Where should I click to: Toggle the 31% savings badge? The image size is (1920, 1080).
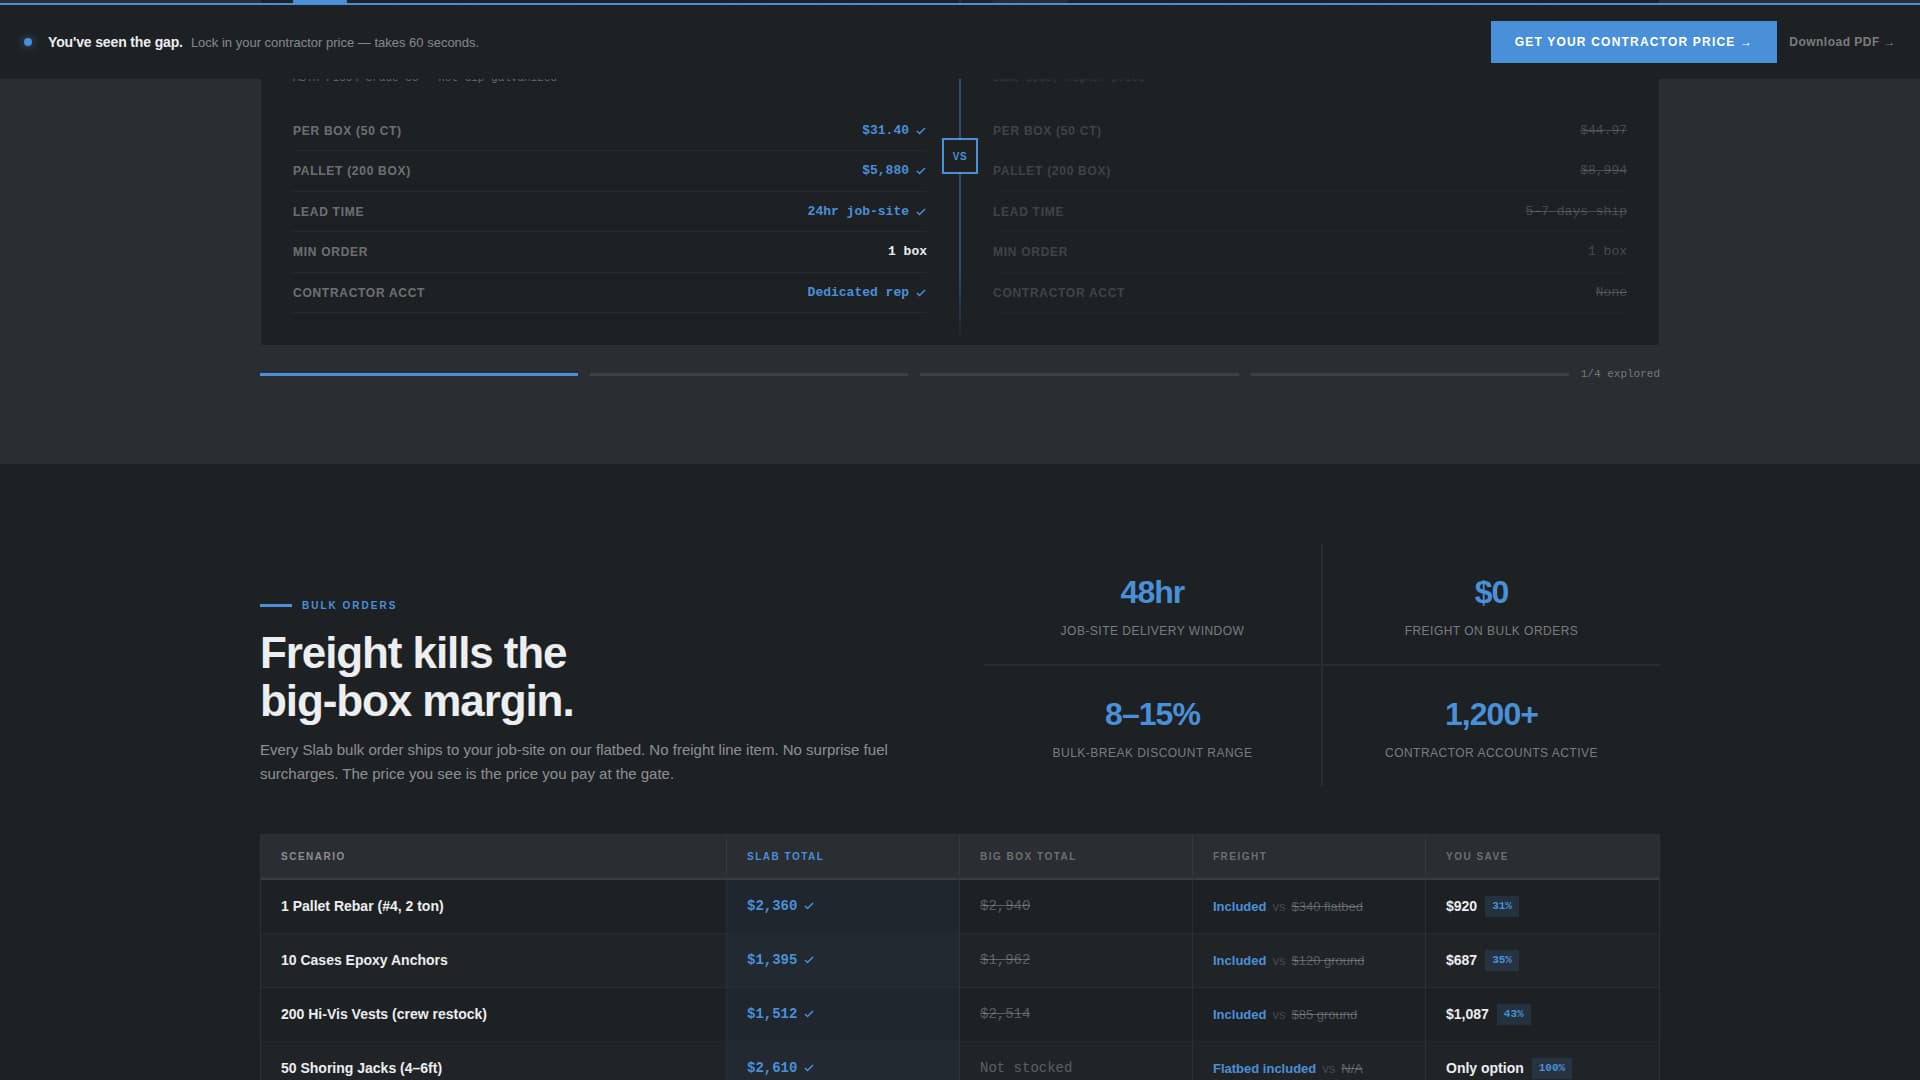coord(1503,906)
